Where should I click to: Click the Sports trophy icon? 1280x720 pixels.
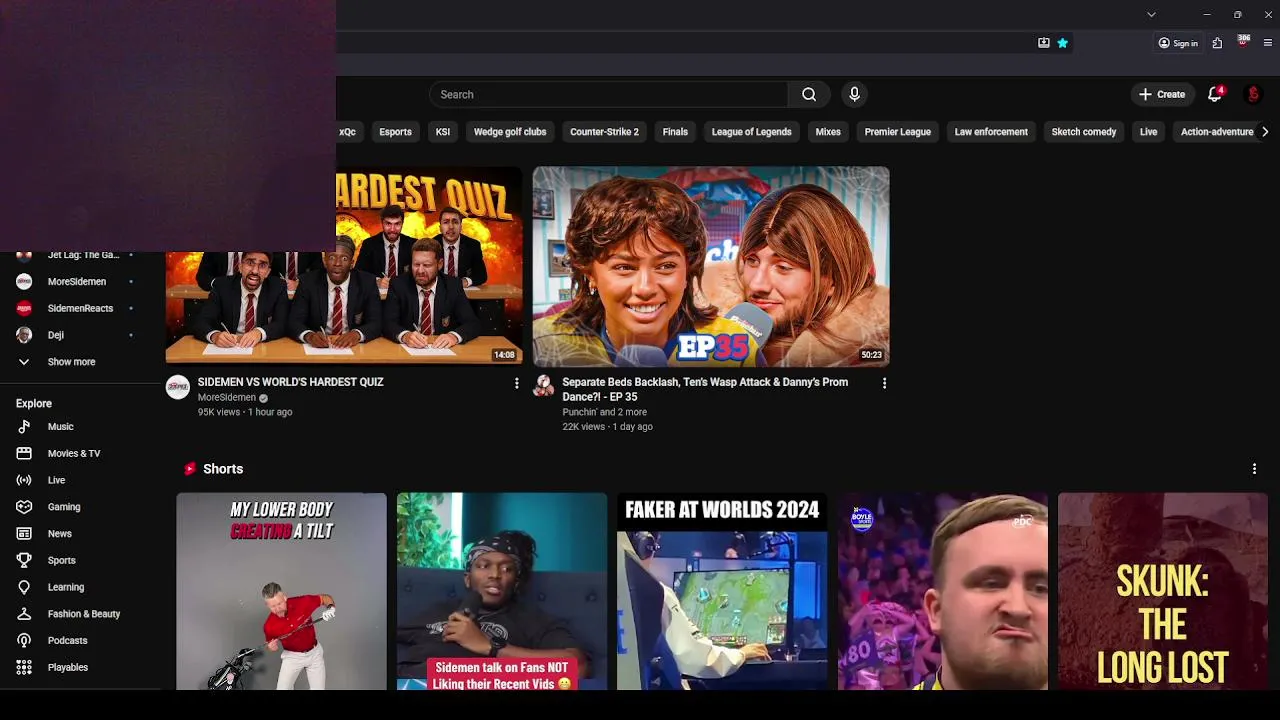click(x=24, y=560)
